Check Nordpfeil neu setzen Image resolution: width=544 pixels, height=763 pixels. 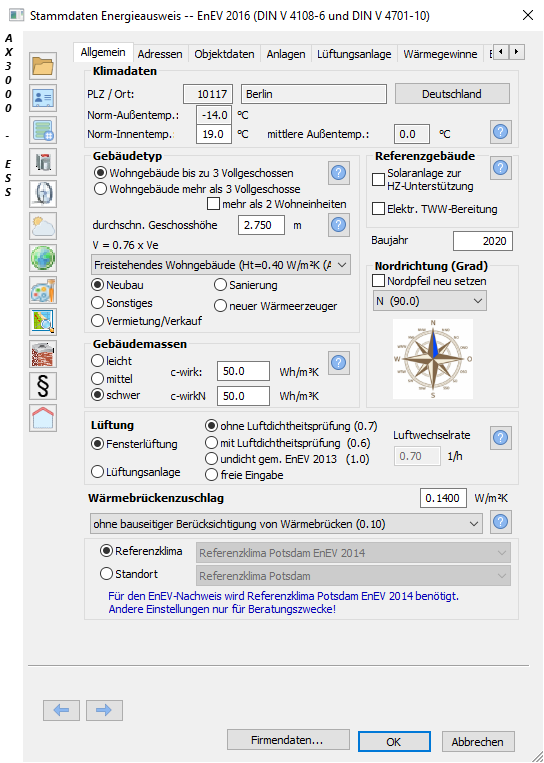tap(378, 281)
